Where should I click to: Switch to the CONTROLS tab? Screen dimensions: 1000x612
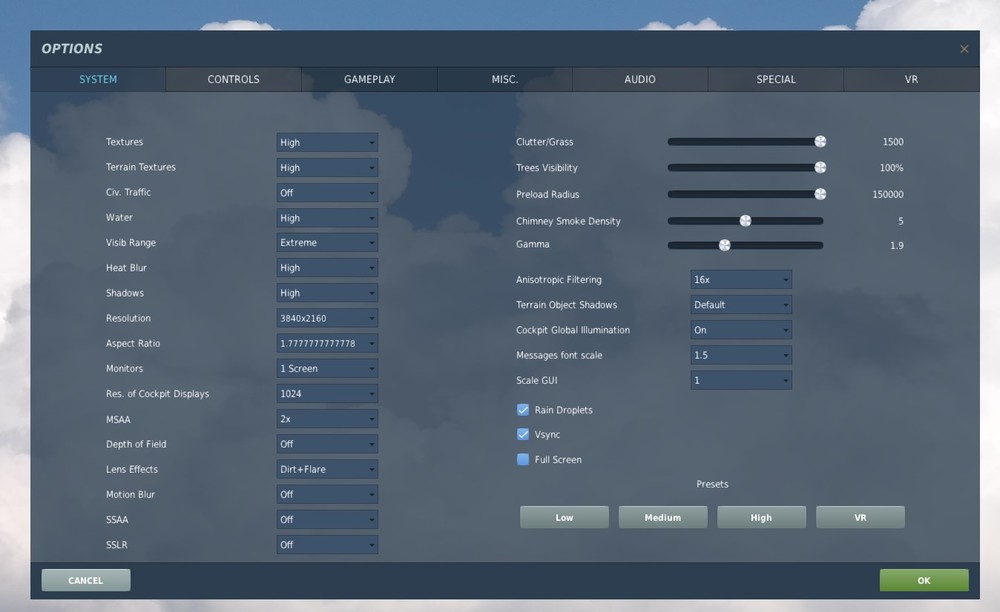click(x=233, y=79)
